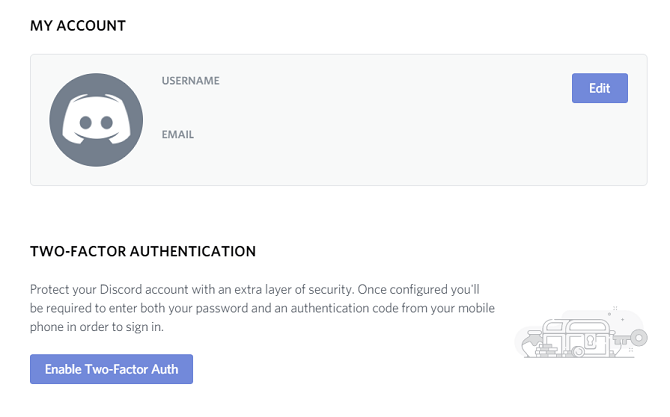Click the EMAIL label
670x417 pixels.
[178, 134]
